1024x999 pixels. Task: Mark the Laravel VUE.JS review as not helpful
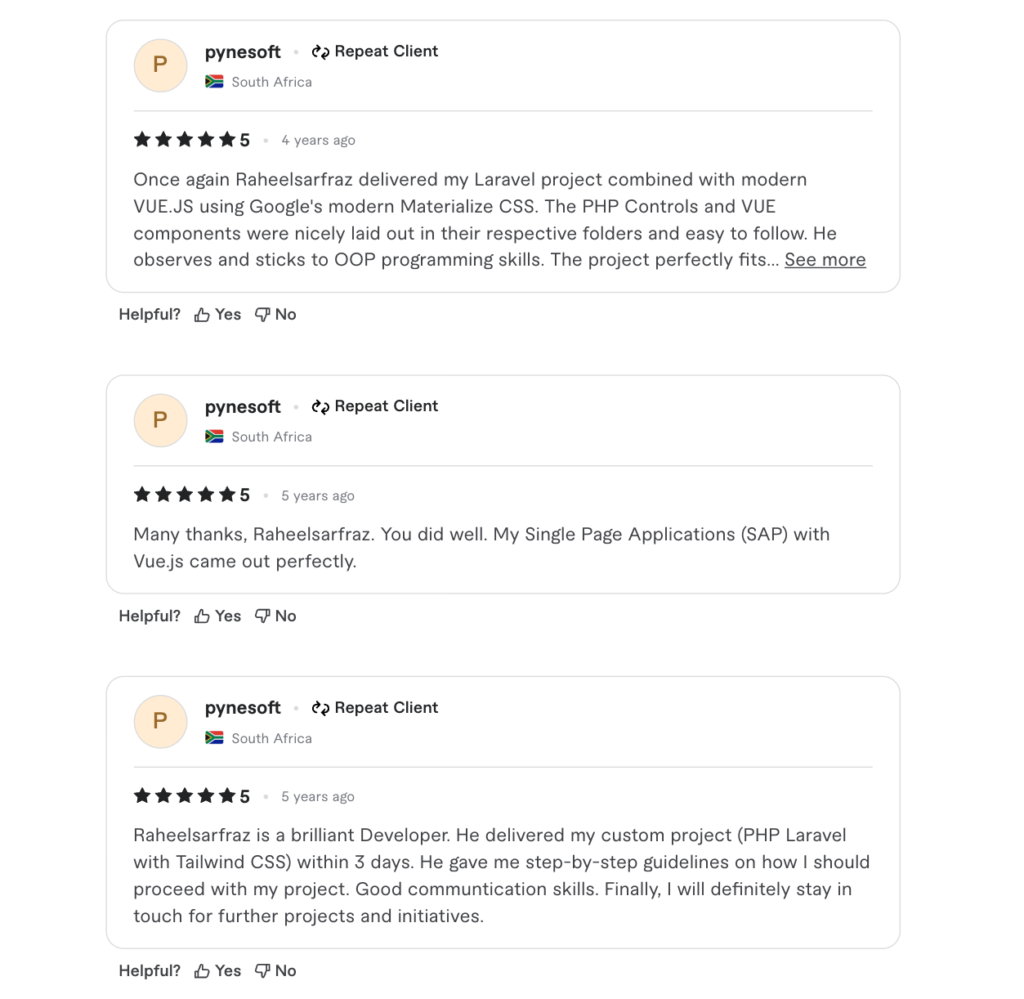276,315
